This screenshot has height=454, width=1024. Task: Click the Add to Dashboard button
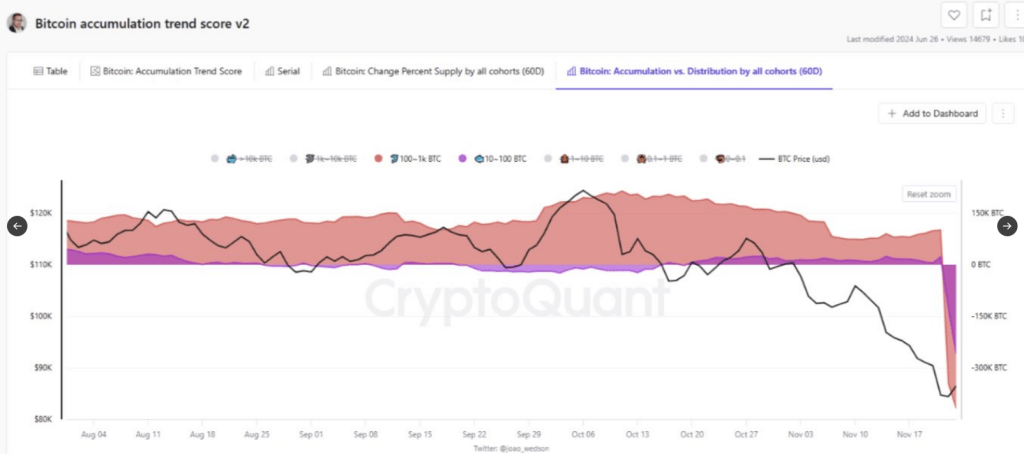[932, 114]
